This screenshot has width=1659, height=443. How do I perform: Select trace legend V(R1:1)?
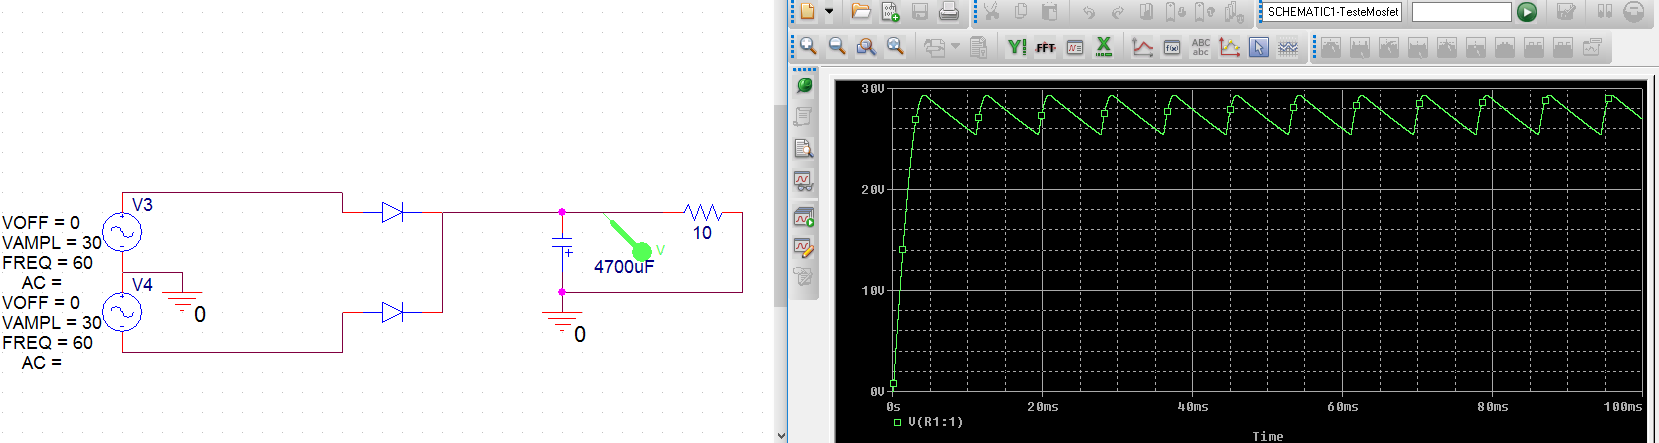coord(936,422)
